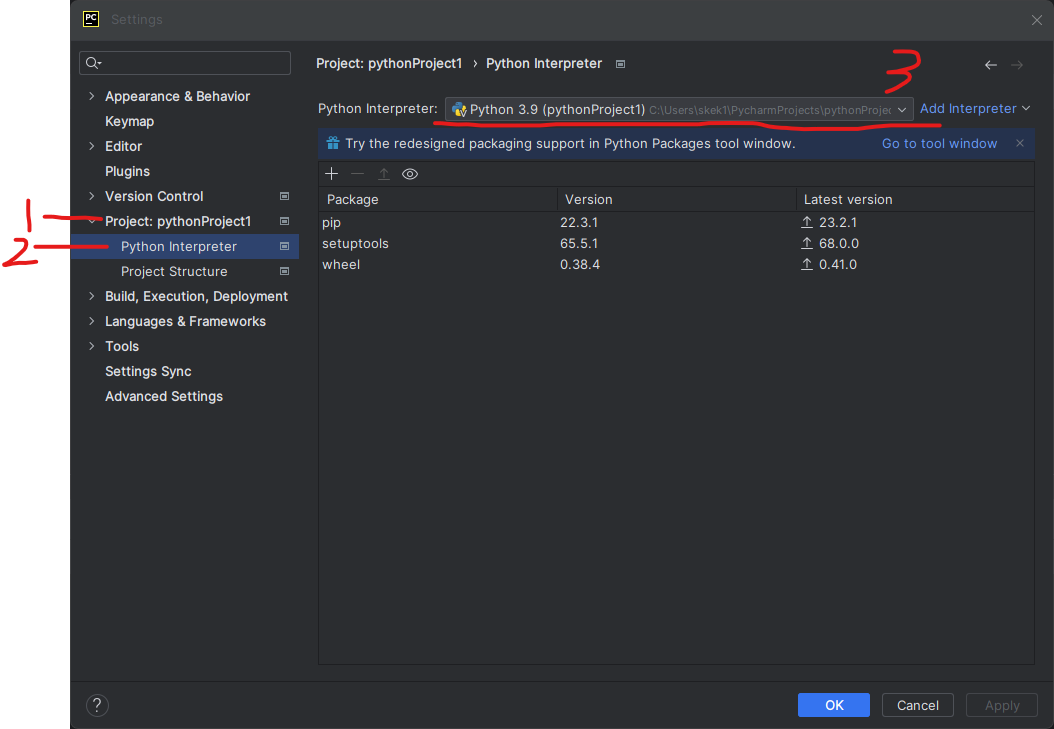Viewport: 1054px width, 729px height.
Task: Sort by Latest version column header
Action: [x=915, y=200]
